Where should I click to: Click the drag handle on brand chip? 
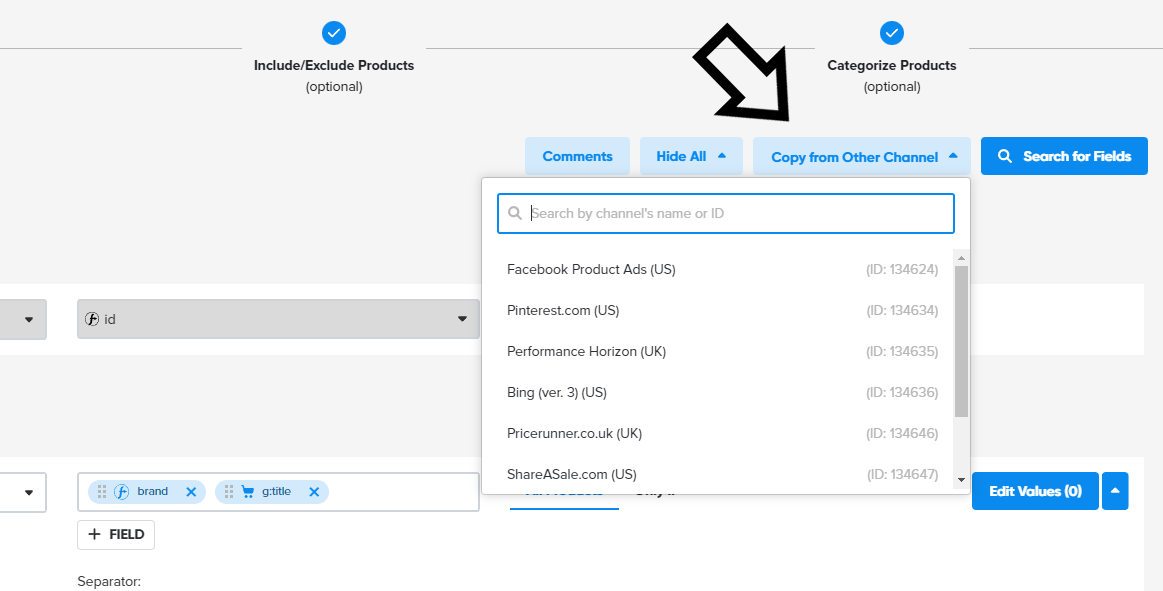coord(102,492)
